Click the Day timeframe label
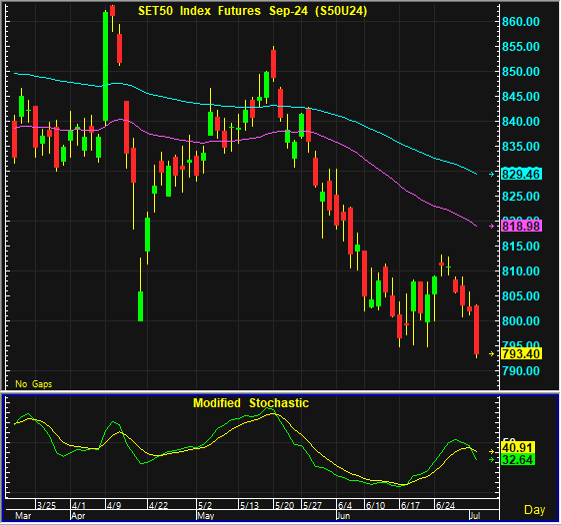 pyautogui.click(x=535, y=510)
